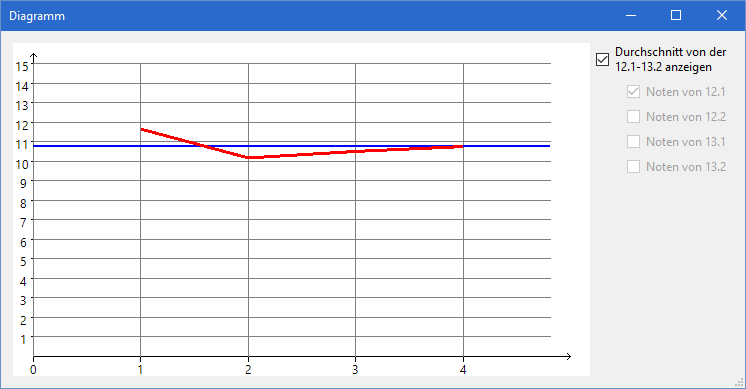Click the y-axis label 15

tap(22, 67)
